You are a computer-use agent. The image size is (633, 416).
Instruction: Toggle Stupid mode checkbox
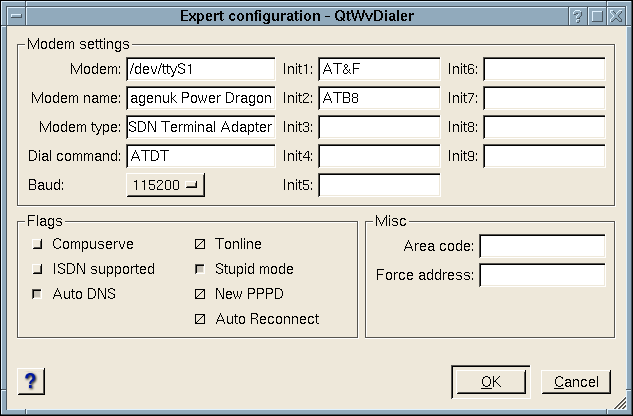tap(200, 269)
